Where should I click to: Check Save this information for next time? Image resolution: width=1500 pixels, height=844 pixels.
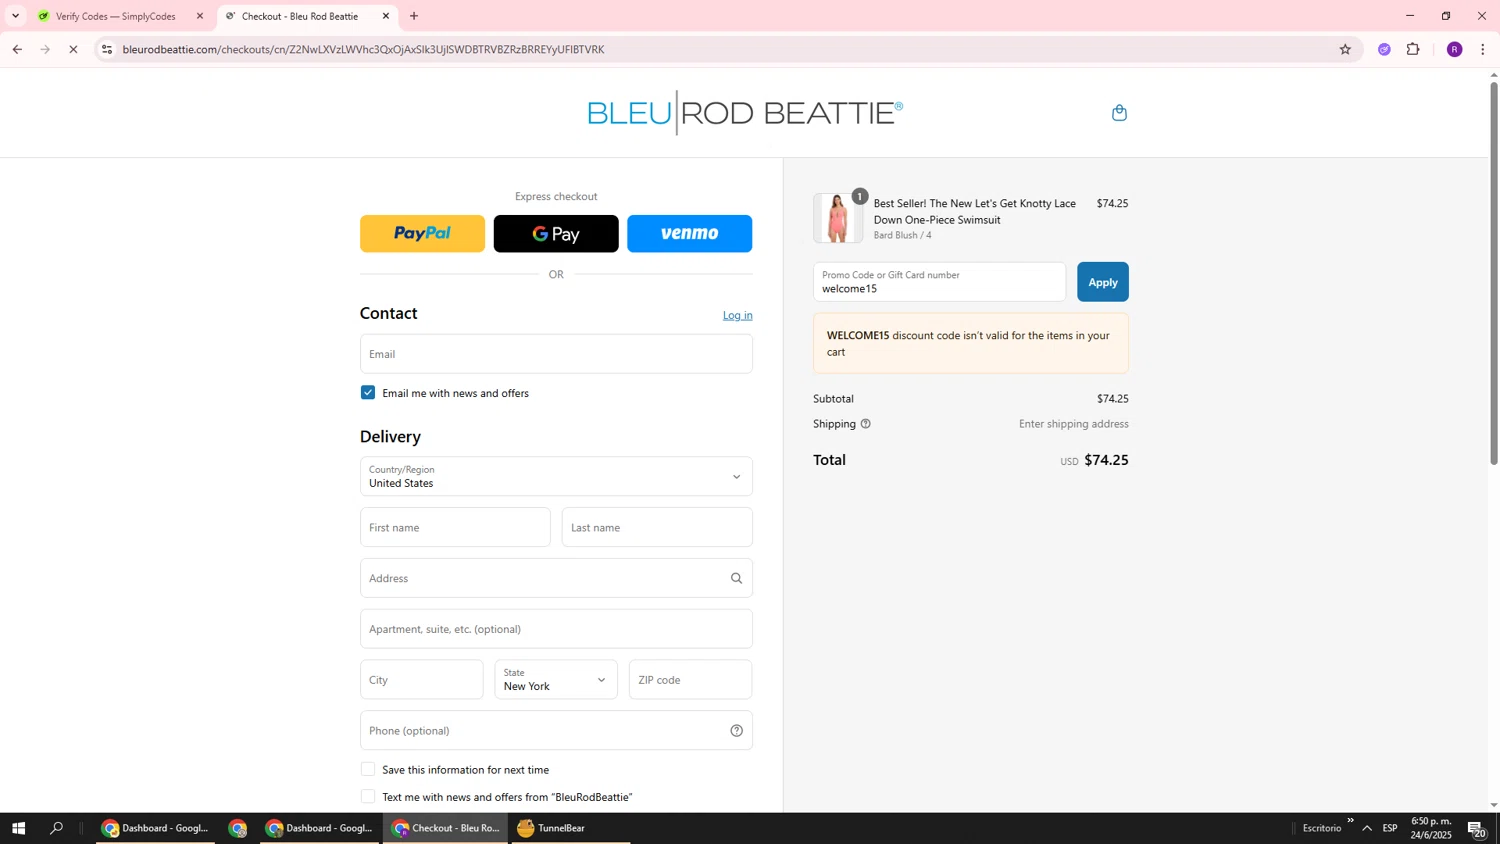(368, 770)
